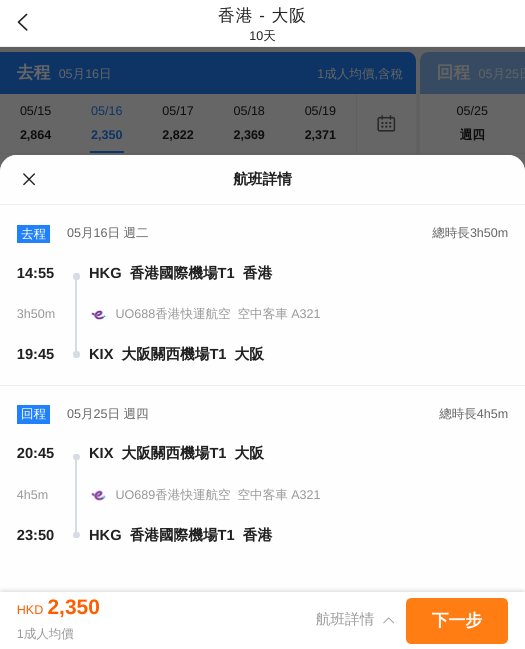This screenshot has width=525, height=649.
Task: Collapse flight details with the chevron arrow
Action: 388,620
